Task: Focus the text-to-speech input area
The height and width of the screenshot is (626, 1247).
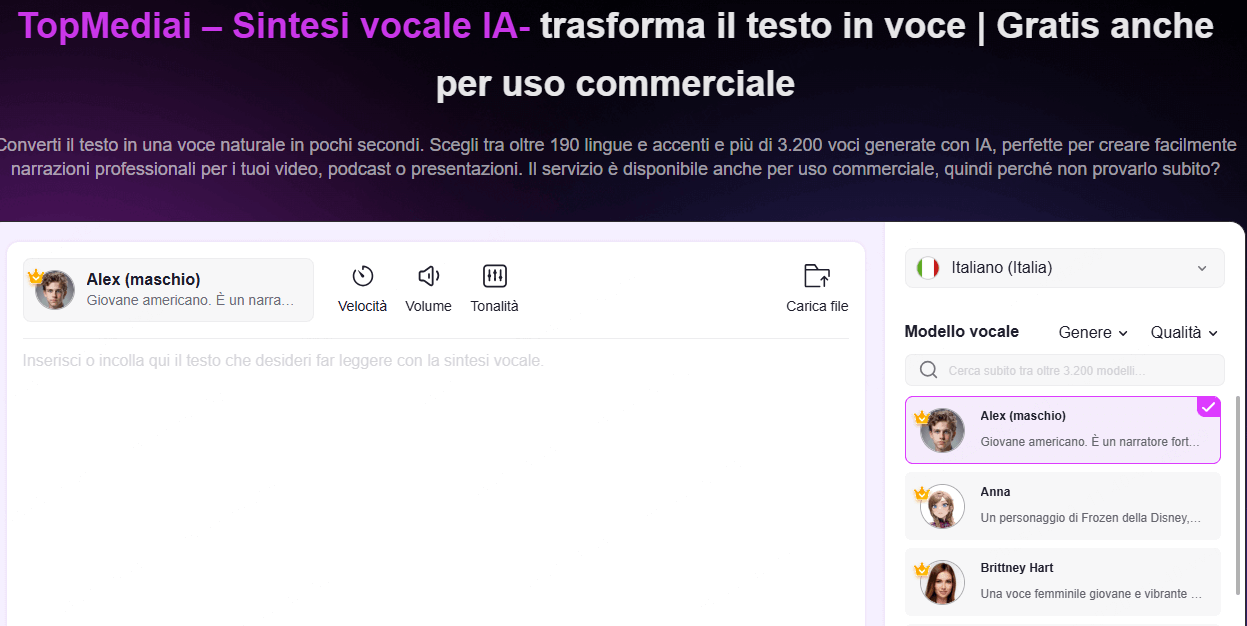Action: tap(436, 480)
